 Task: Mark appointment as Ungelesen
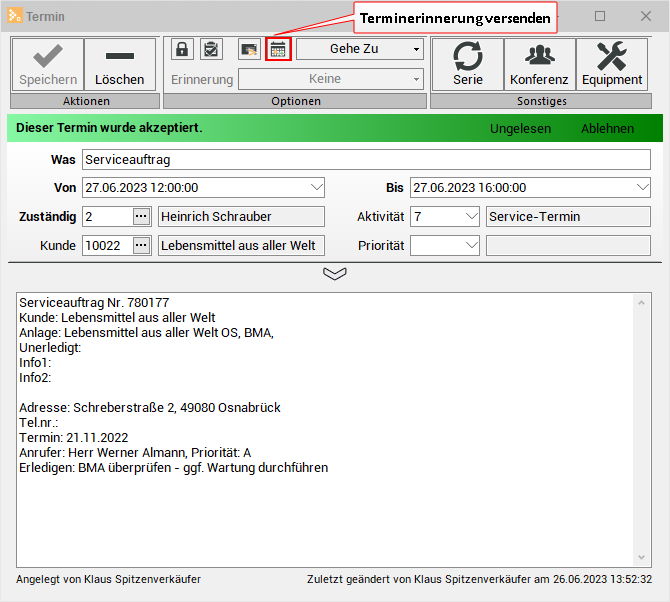point(520,128)
